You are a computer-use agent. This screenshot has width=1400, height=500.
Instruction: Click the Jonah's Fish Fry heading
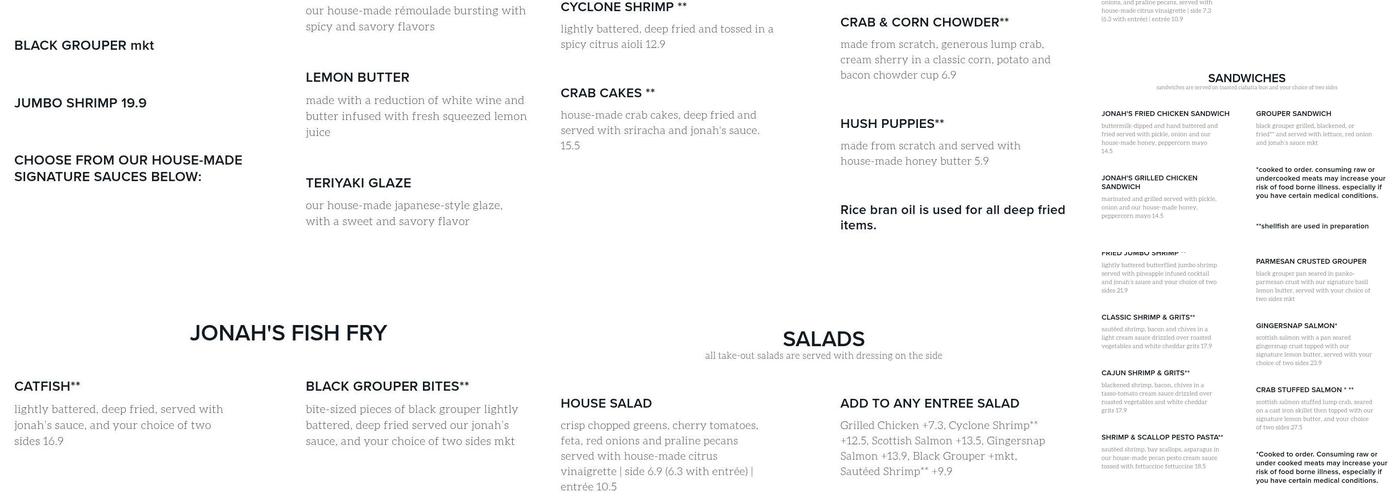tap(288, 334)
